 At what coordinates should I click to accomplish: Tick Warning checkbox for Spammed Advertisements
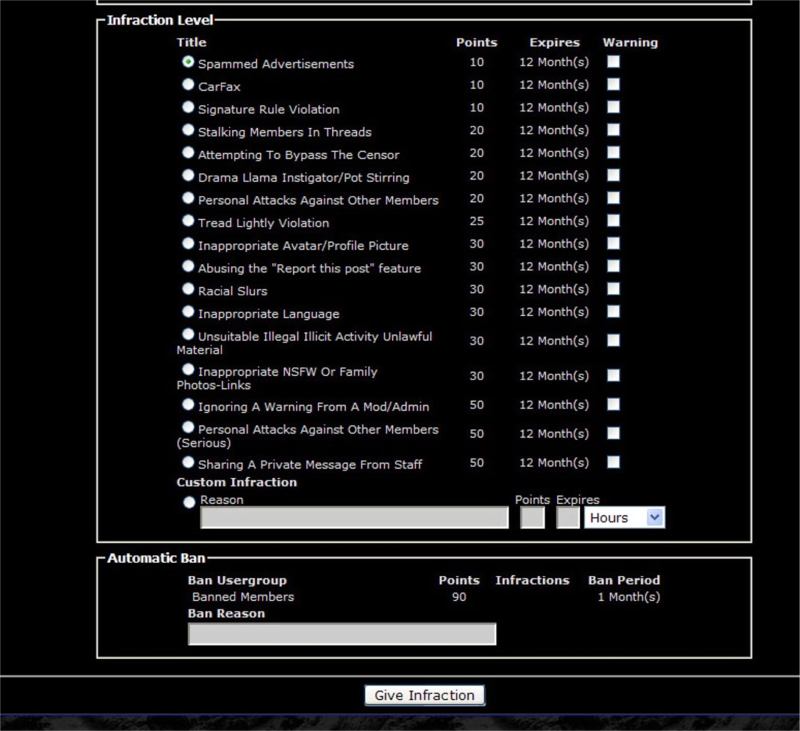[x=613, y=62]
